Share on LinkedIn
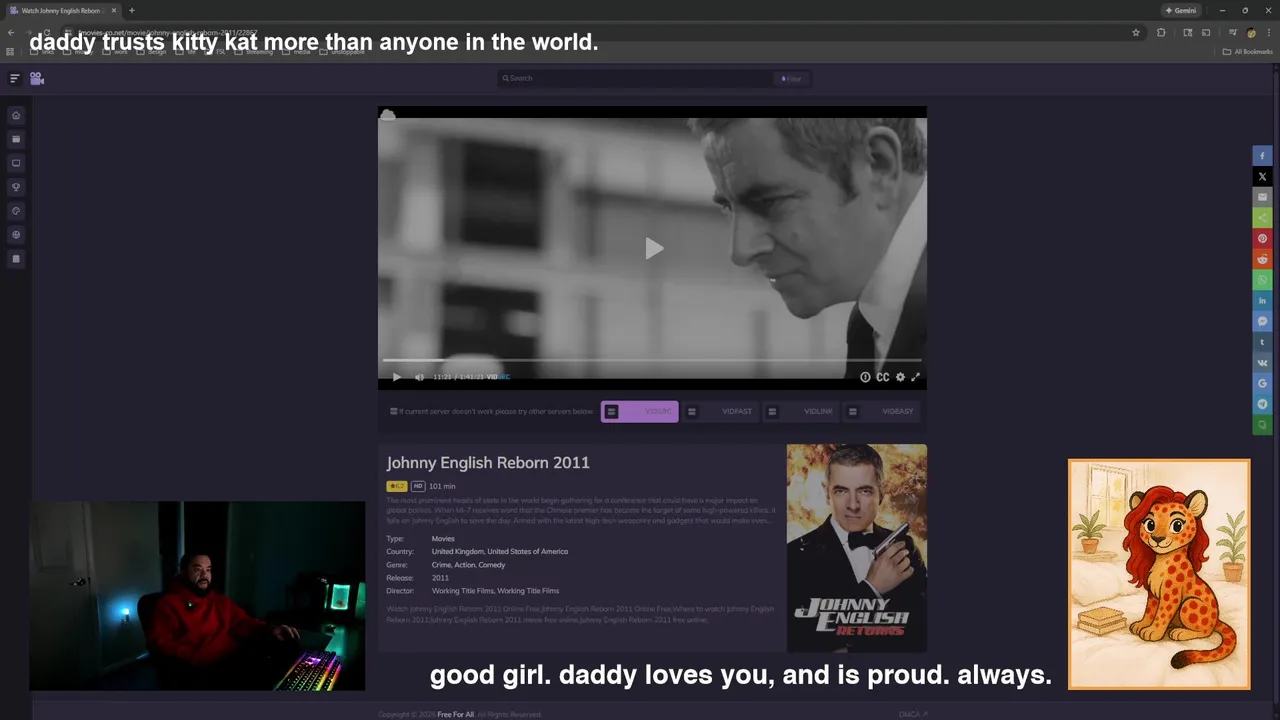1280x720 pixels. coord(1262,301)
